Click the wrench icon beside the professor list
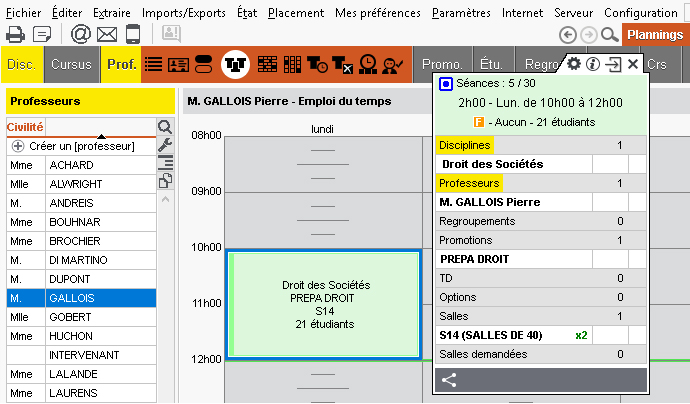The height and width of the screenshot is (404, 690). click(165, 144)
